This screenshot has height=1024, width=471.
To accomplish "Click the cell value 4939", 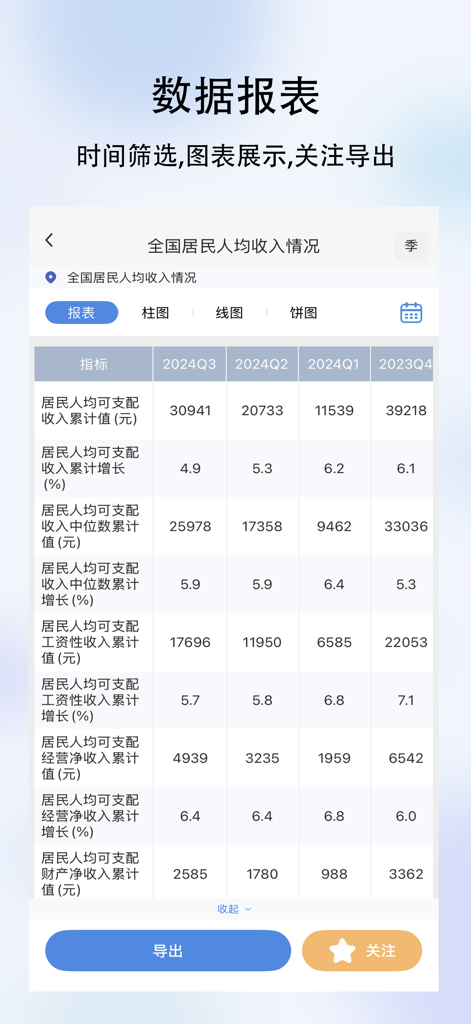I will (190, 758).
